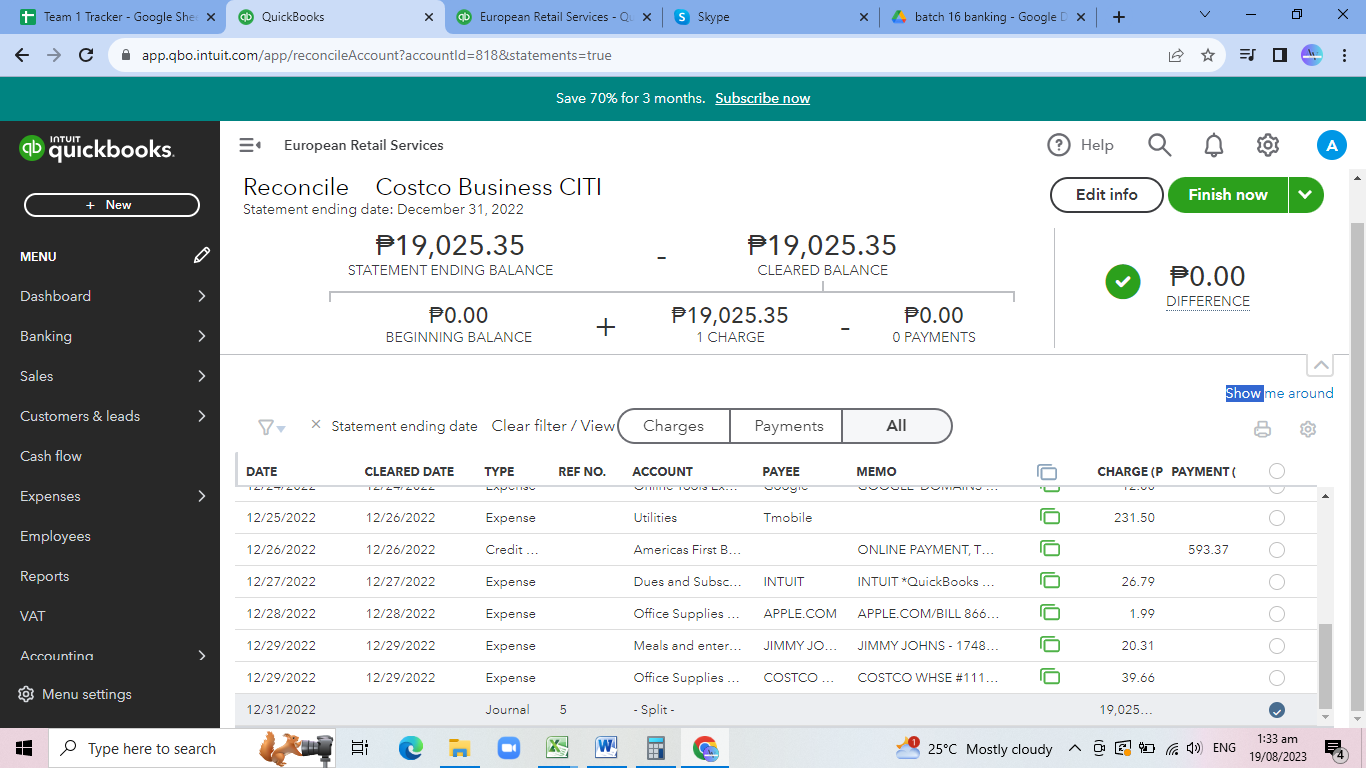Open match icon for 593.37 payment row
Viewport: 1366px width, 768px height.
coord(1050,549)
